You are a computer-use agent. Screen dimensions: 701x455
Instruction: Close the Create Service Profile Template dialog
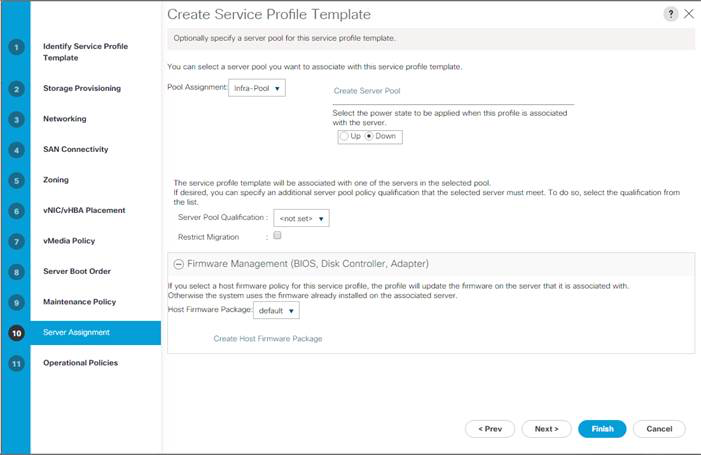coord(688,14)
